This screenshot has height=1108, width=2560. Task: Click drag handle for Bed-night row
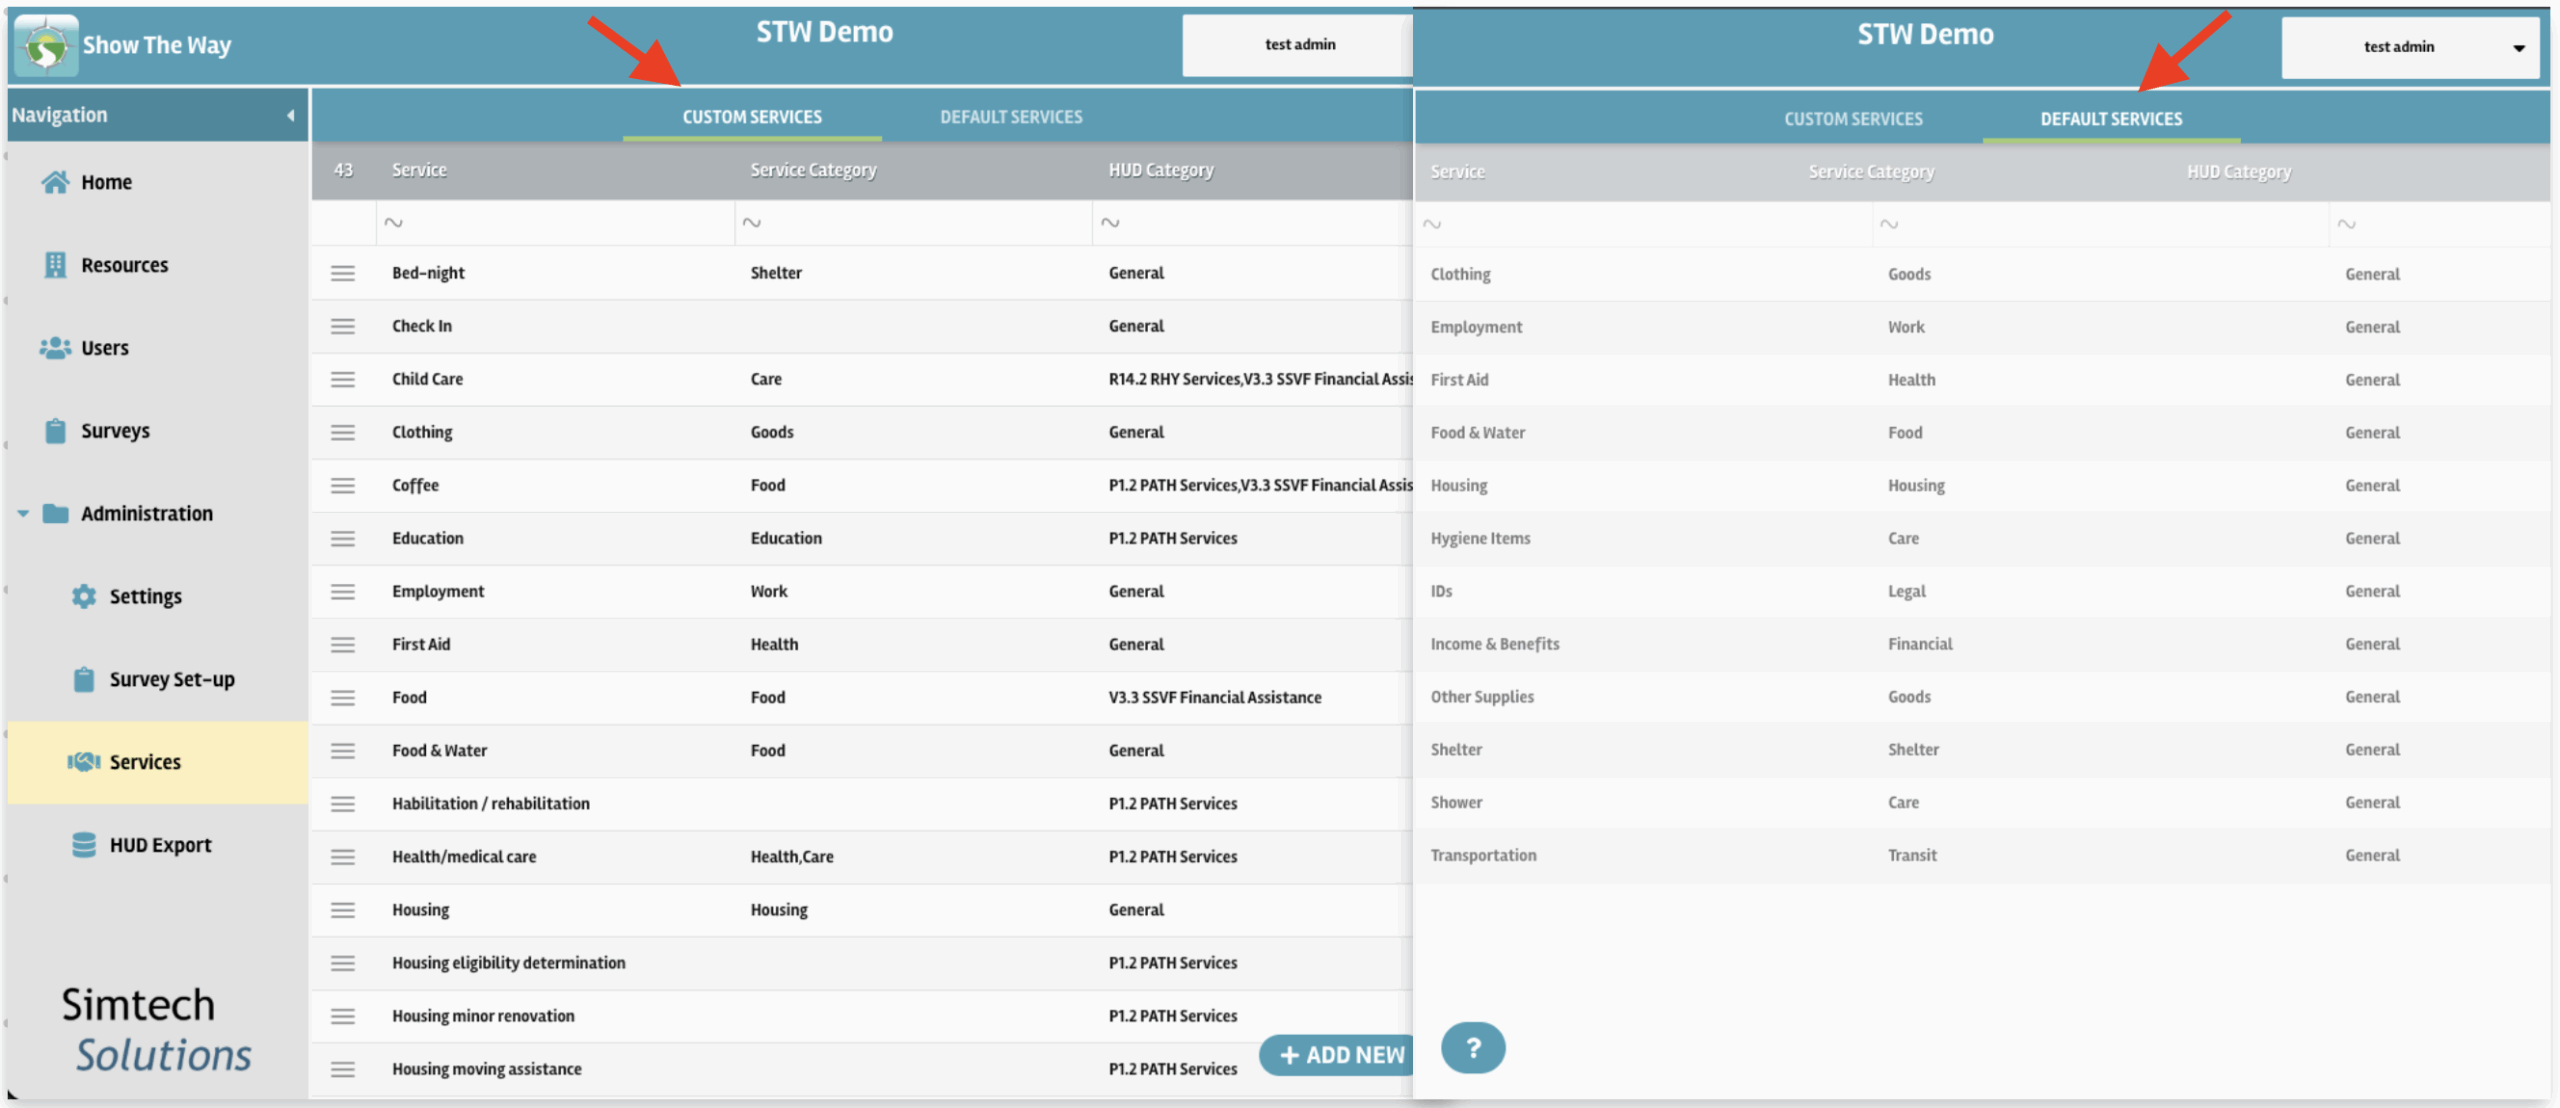point(343,273)
